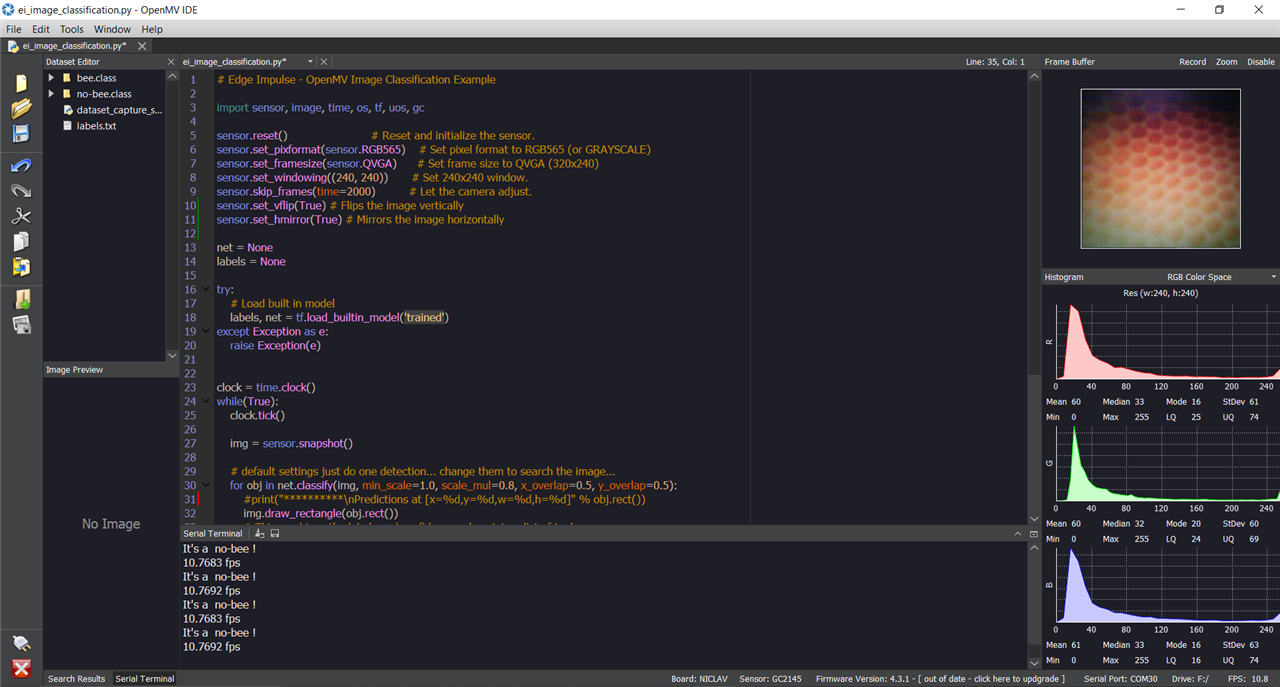Open the Edit menu
1280x687 pixels.
pyautogui.click(x=41, y=30)
